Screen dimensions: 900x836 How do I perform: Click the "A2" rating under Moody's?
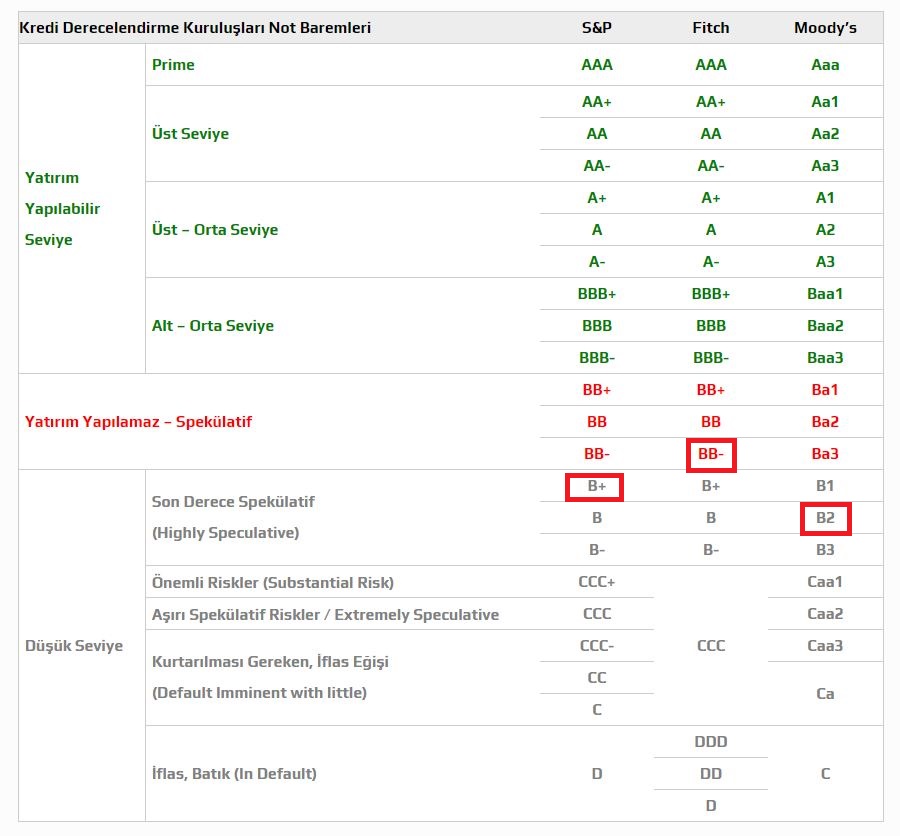pyautogui.click(x=825, y=230)
